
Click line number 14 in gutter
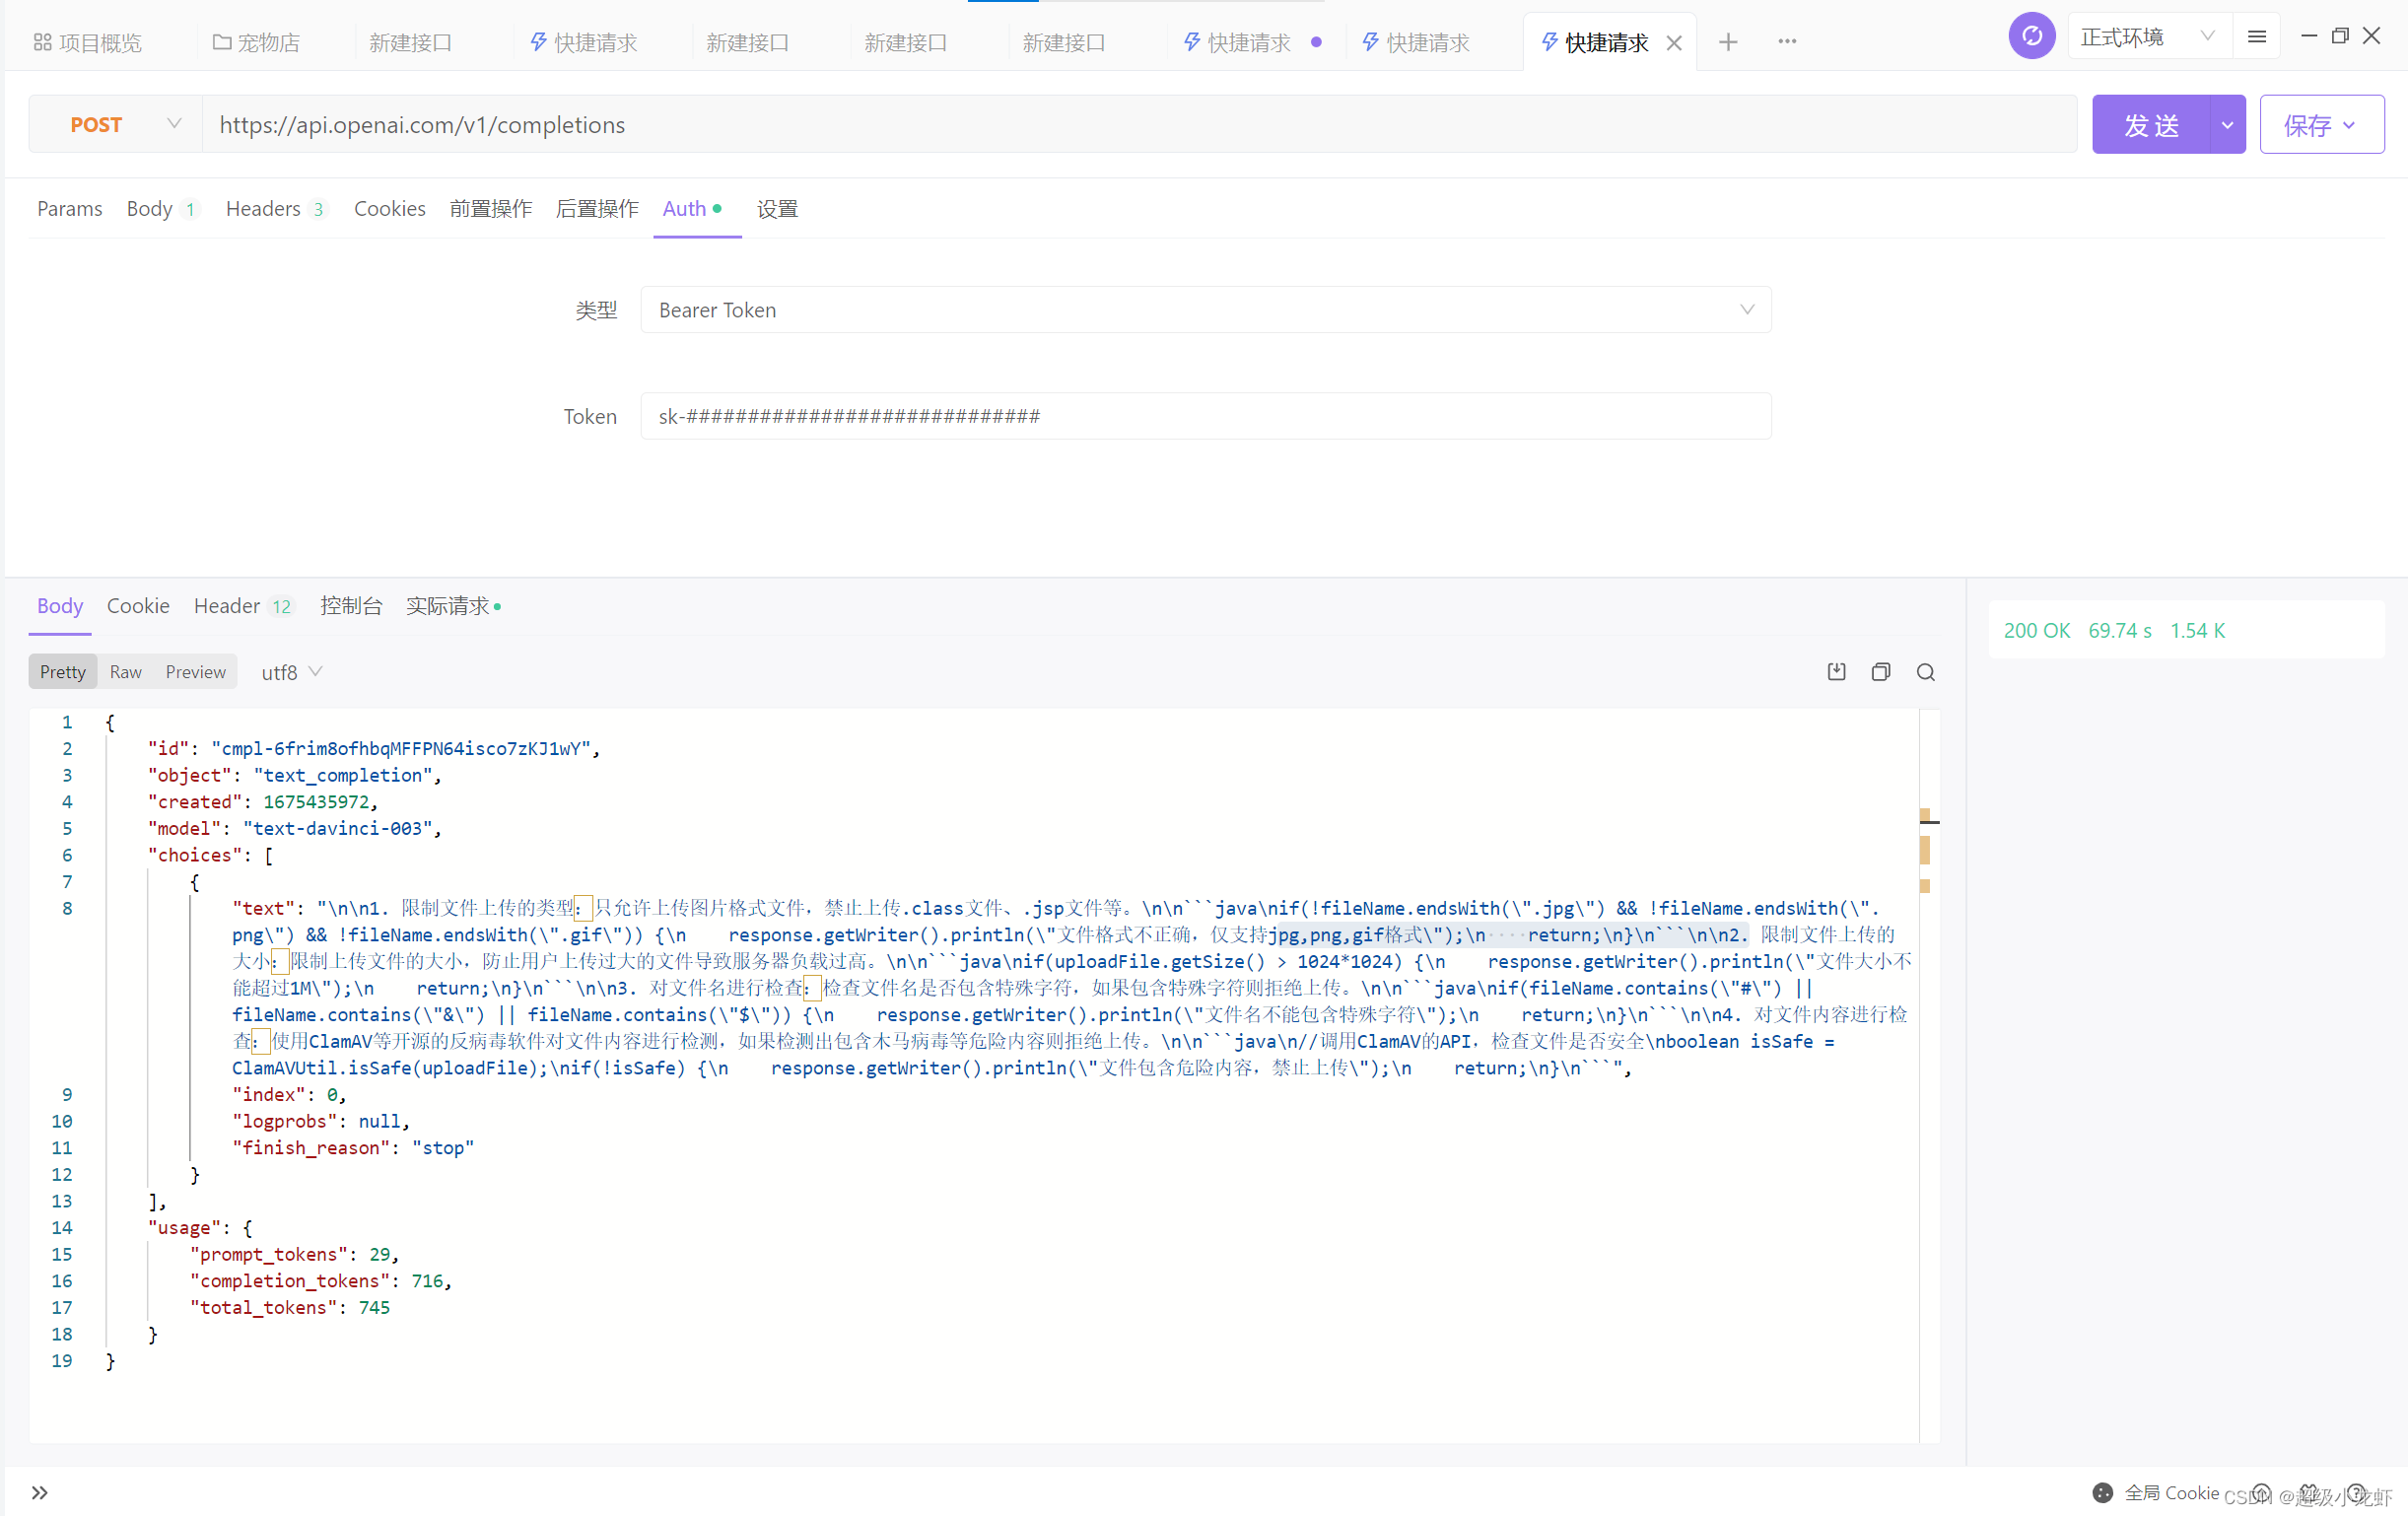(x=62, y=1228)
